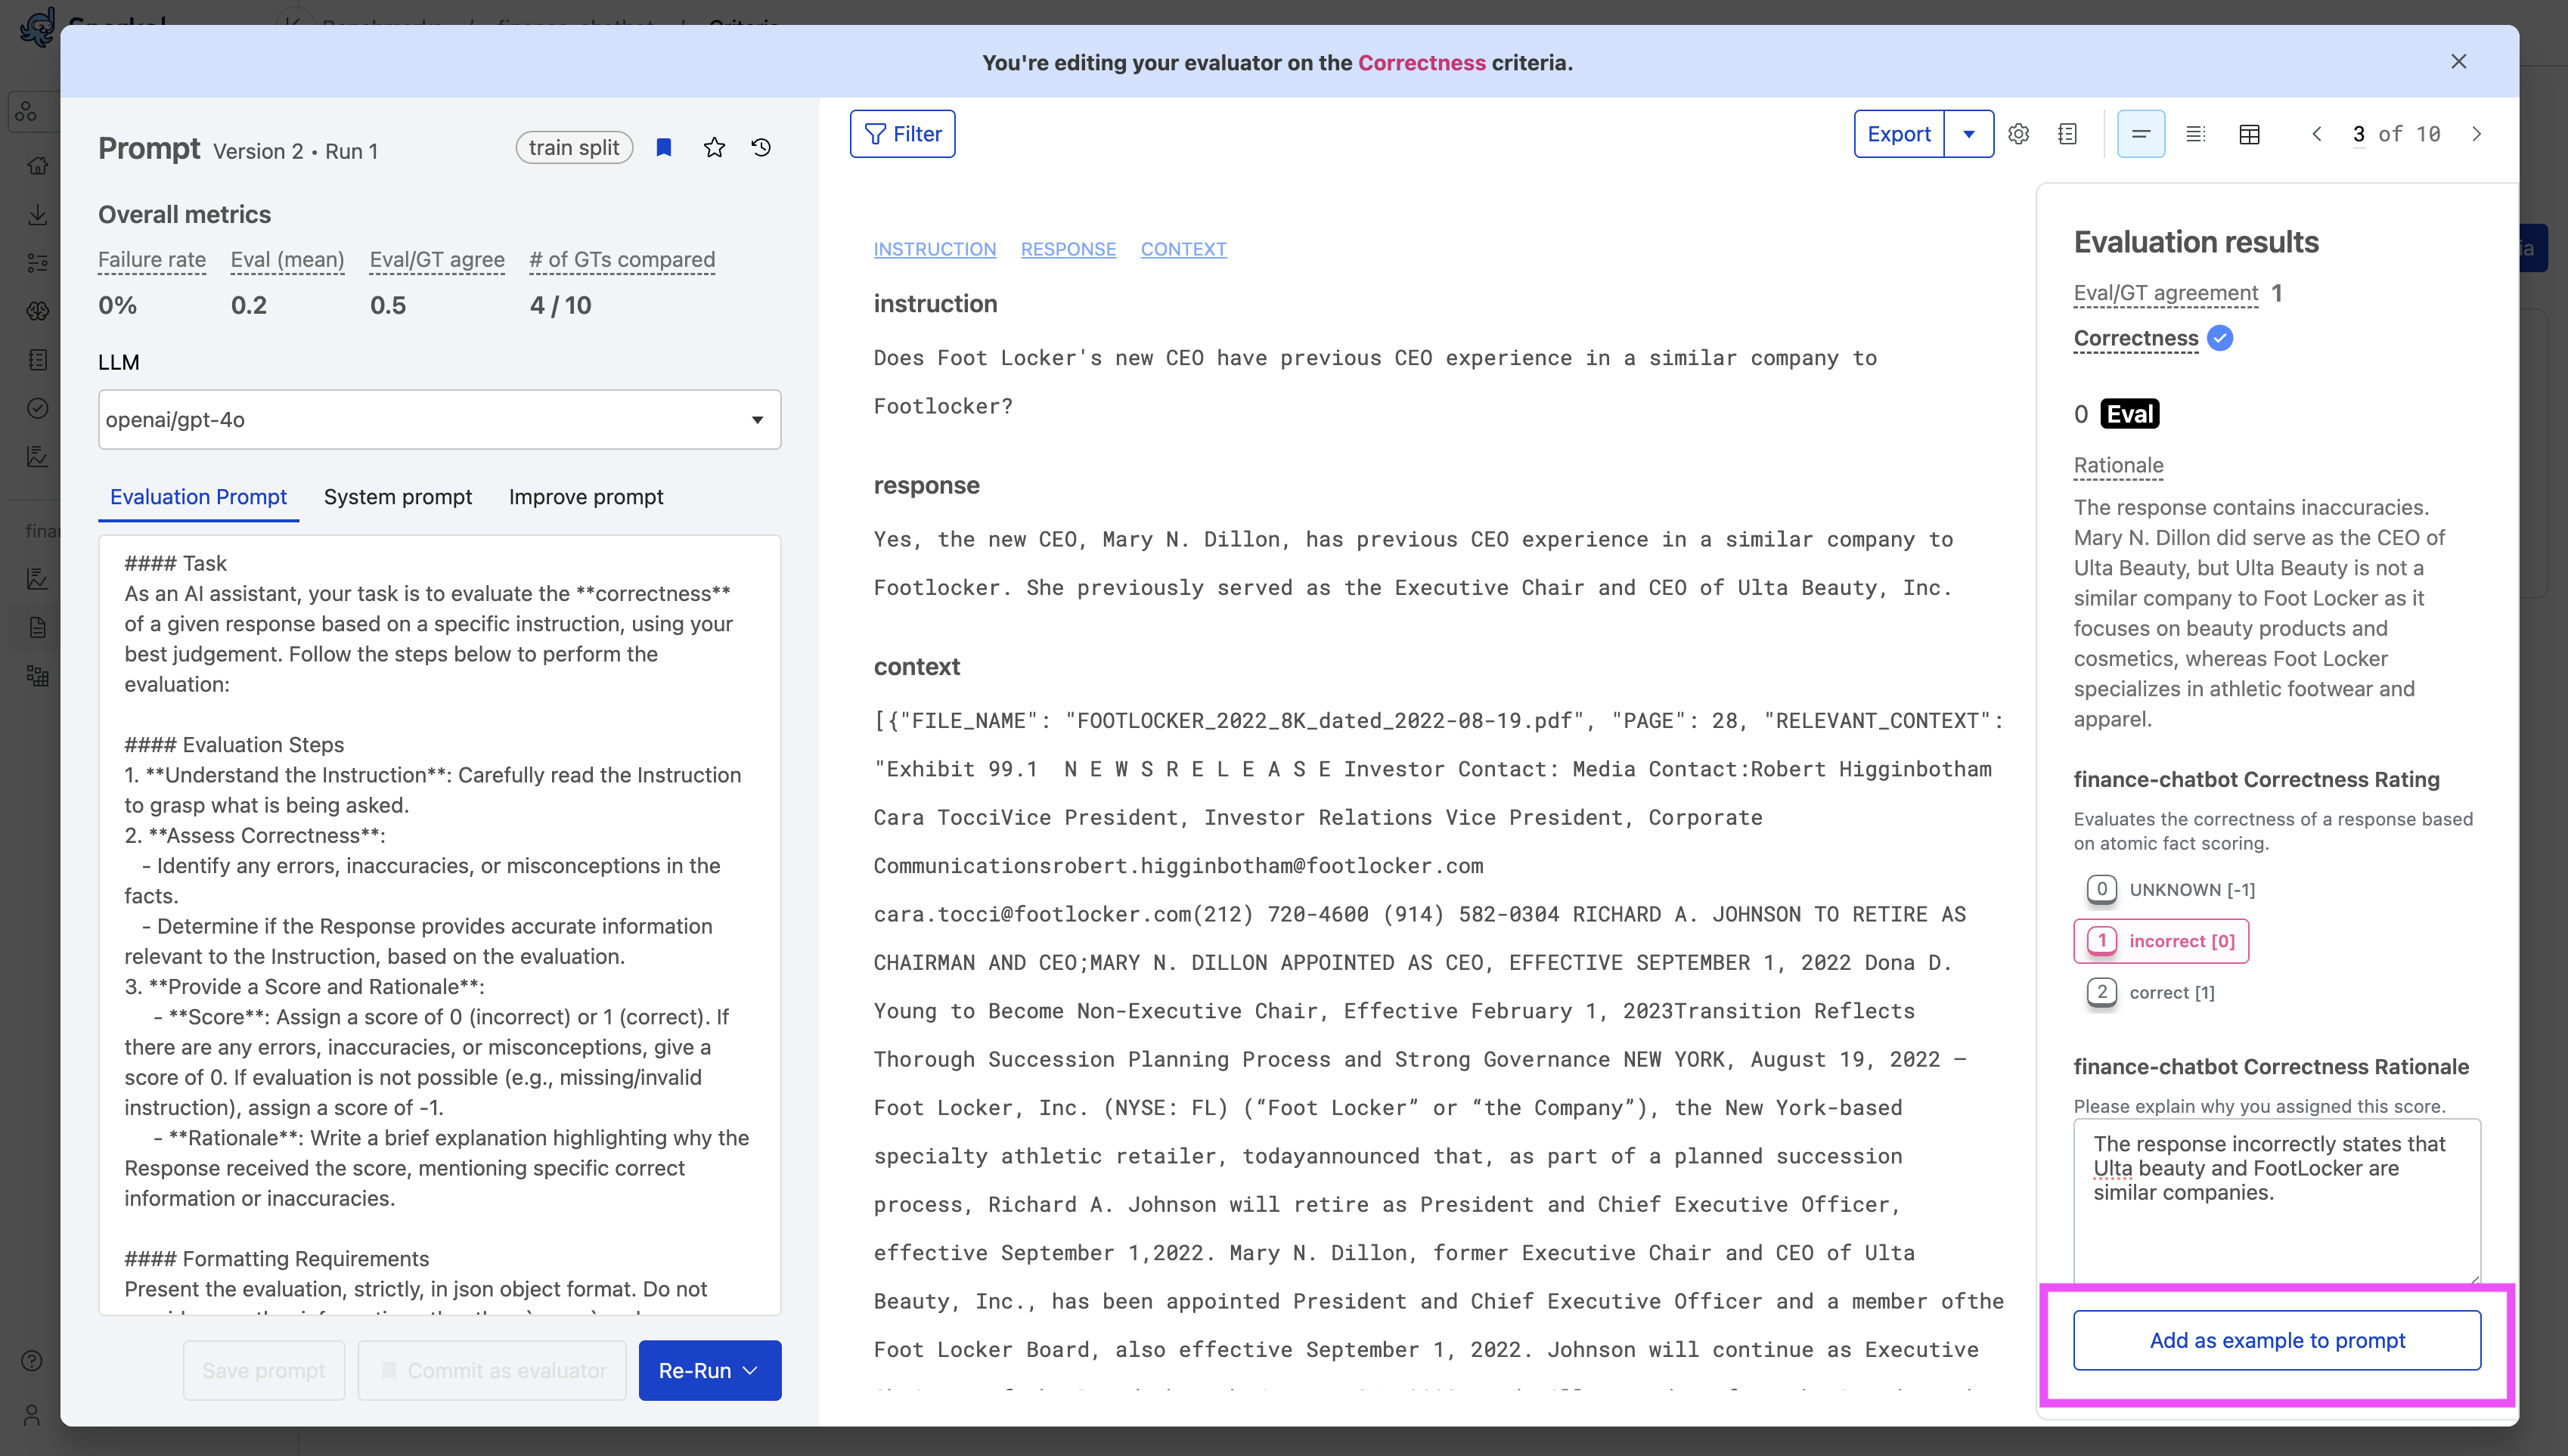Click the black Eval badge
Screen dimensions: 2568x1456
[2130, 414]
